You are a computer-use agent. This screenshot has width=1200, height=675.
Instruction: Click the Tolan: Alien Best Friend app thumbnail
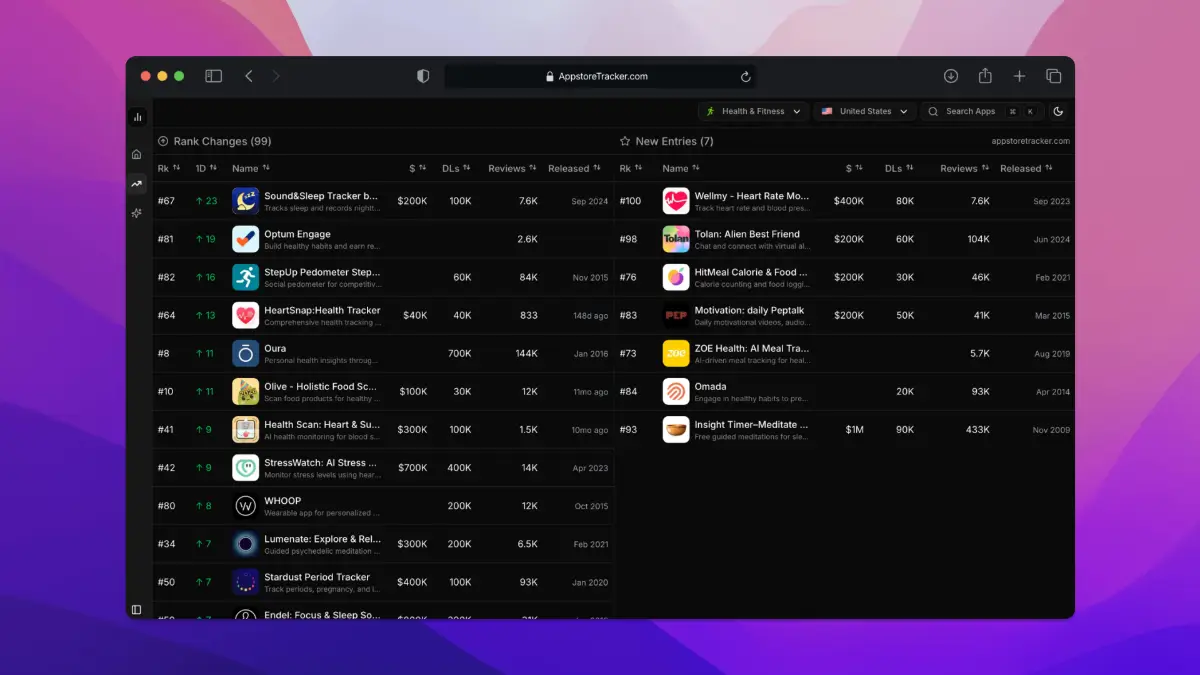(676, 239)
